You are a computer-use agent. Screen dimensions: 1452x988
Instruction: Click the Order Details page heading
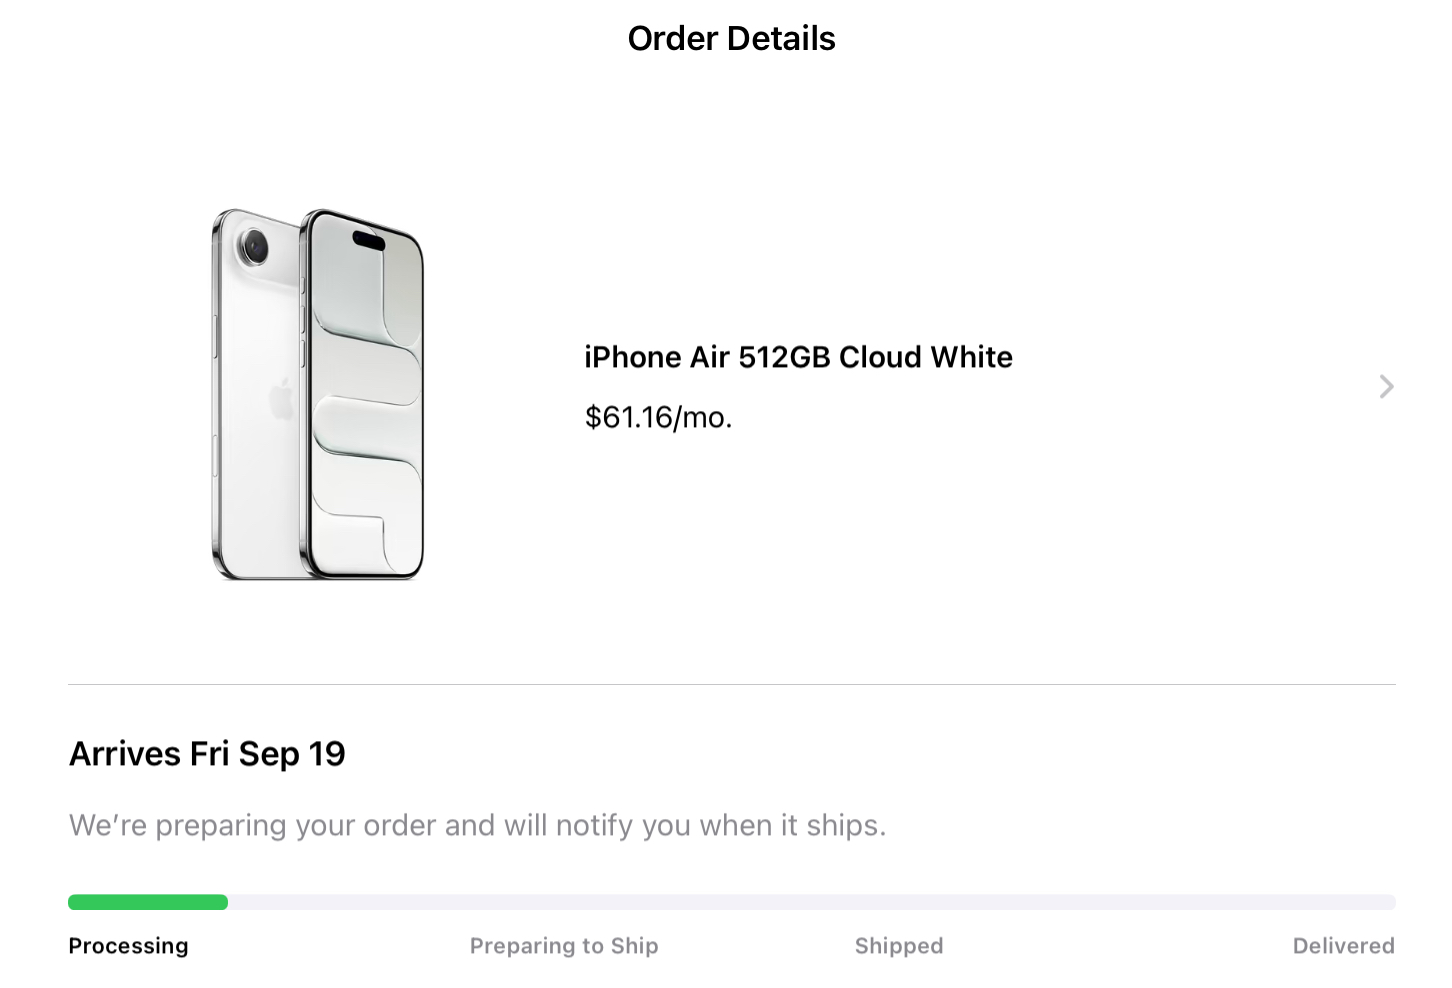[x=731, y=38]
